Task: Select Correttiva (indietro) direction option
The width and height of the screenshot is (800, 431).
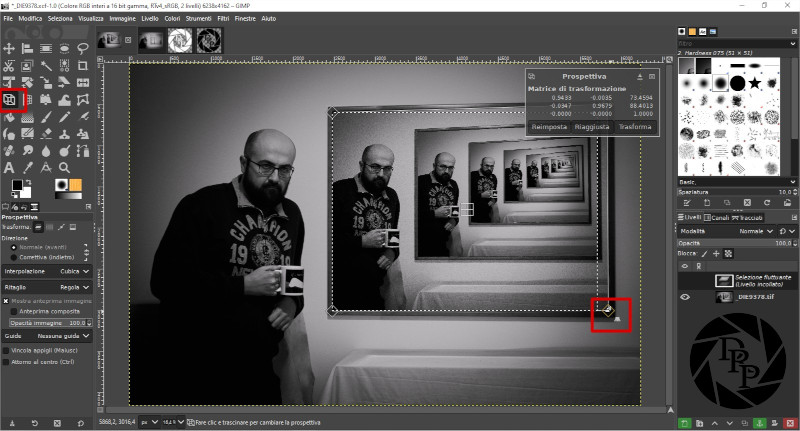Action: tap(6, 257)
